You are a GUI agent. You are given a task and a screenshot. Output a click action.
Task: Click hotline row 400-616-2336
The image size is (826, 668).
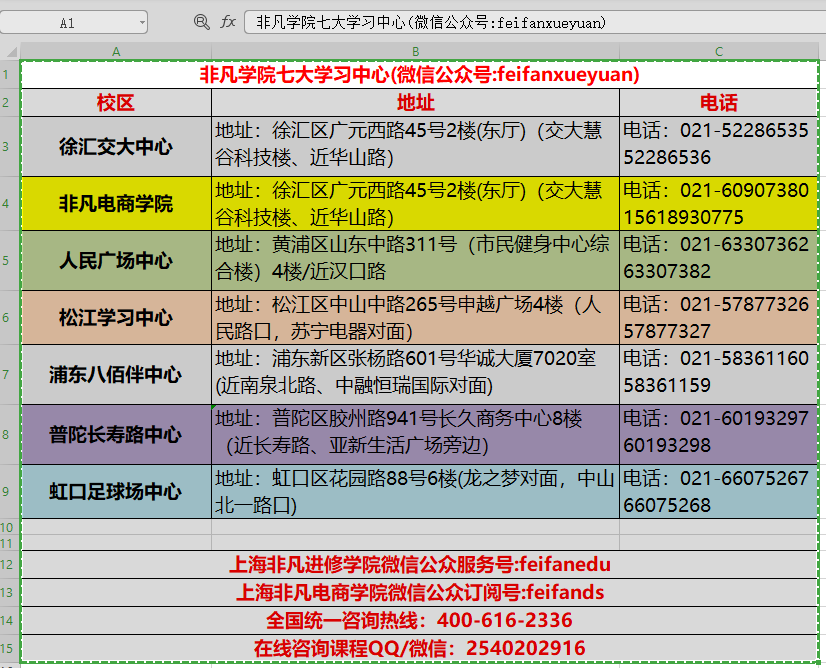coord(419,621)
